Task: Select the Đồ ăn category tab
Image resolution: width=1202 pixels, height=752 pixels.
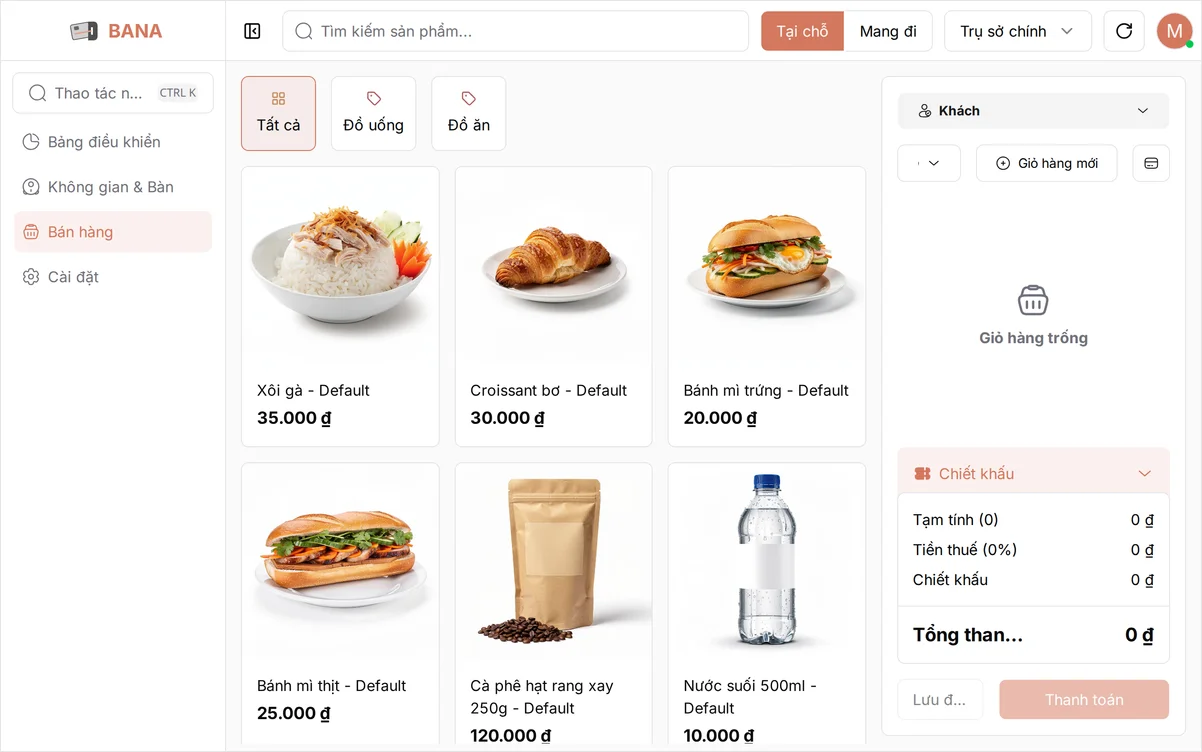Action: 468,114
